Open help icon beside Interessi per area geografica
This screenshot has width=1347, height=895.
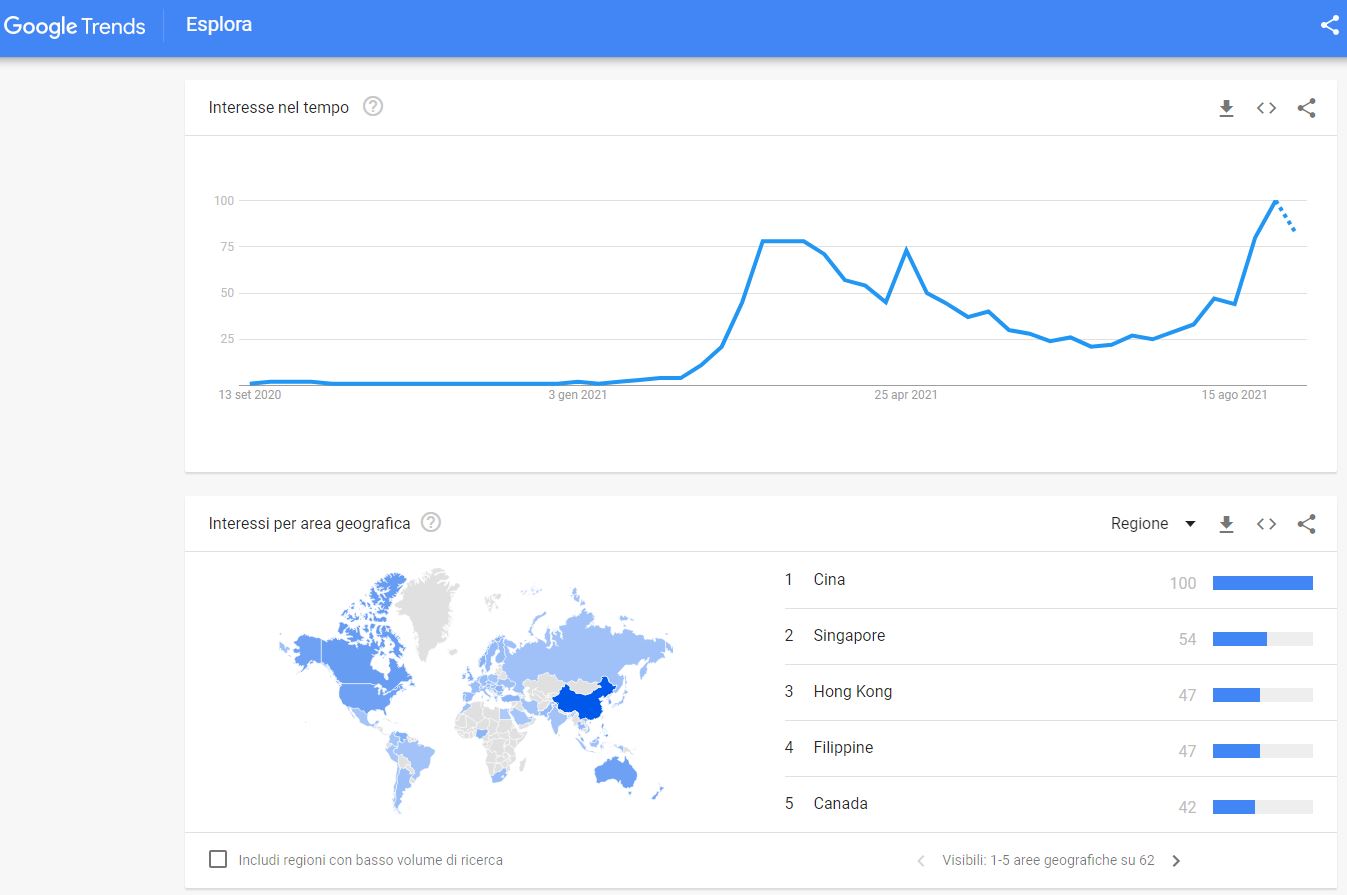point(431,522)
